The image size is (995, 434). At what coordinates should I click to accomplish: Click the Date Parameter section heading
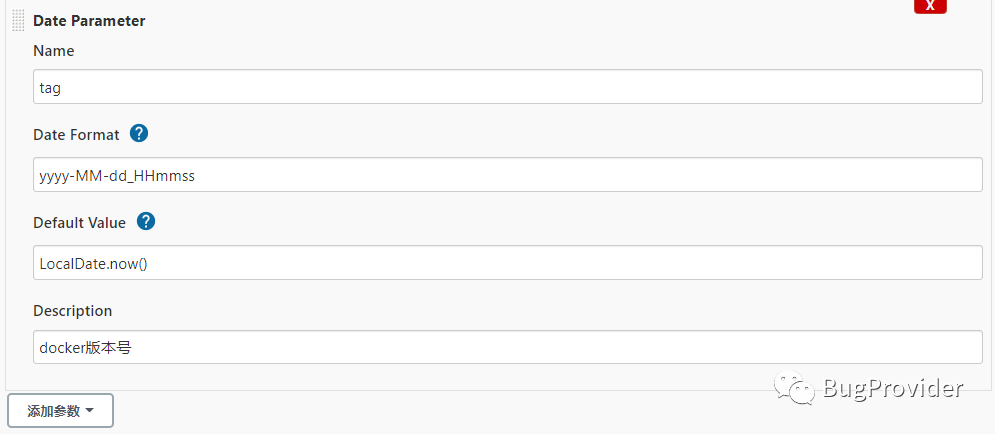point(89,21)
